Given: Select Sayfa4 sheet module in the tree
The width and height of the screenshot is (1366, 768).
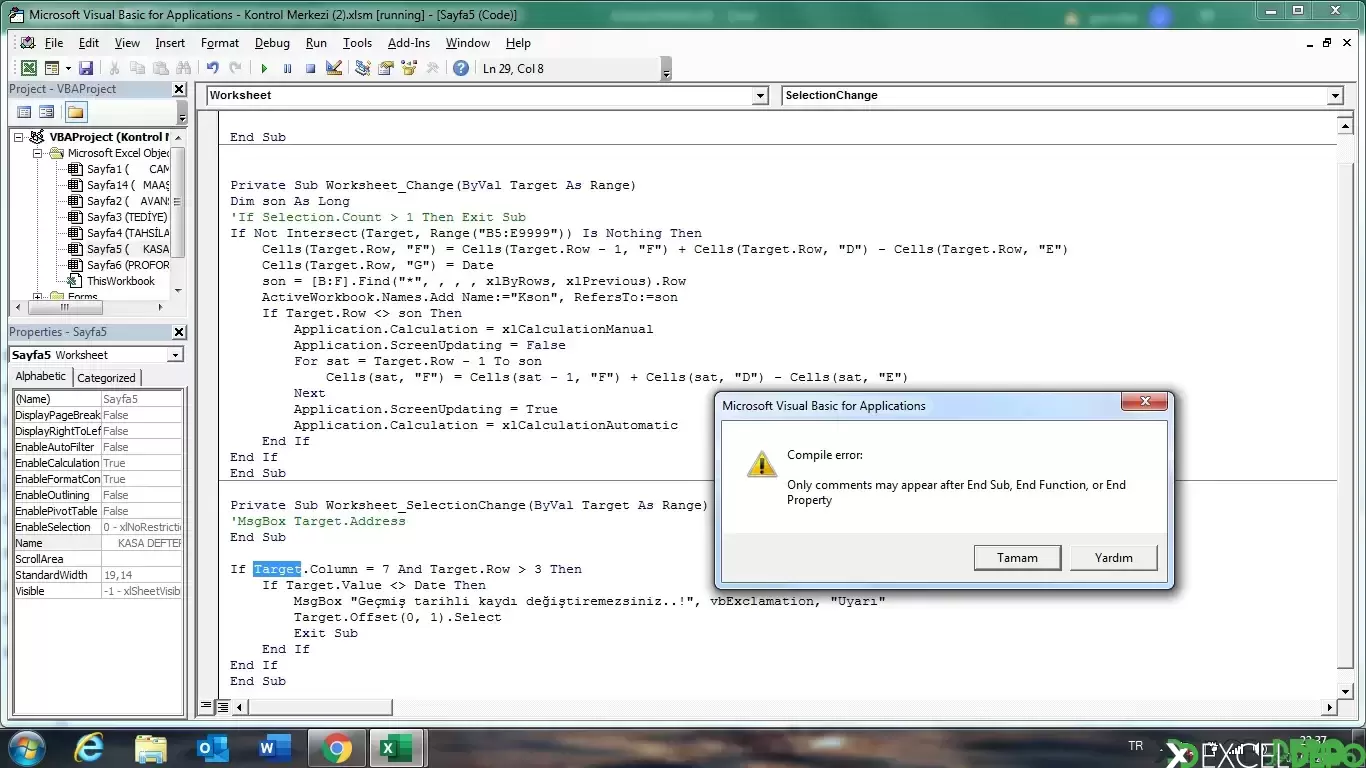Looking at the screenshot, I should (x=118, y=233).
